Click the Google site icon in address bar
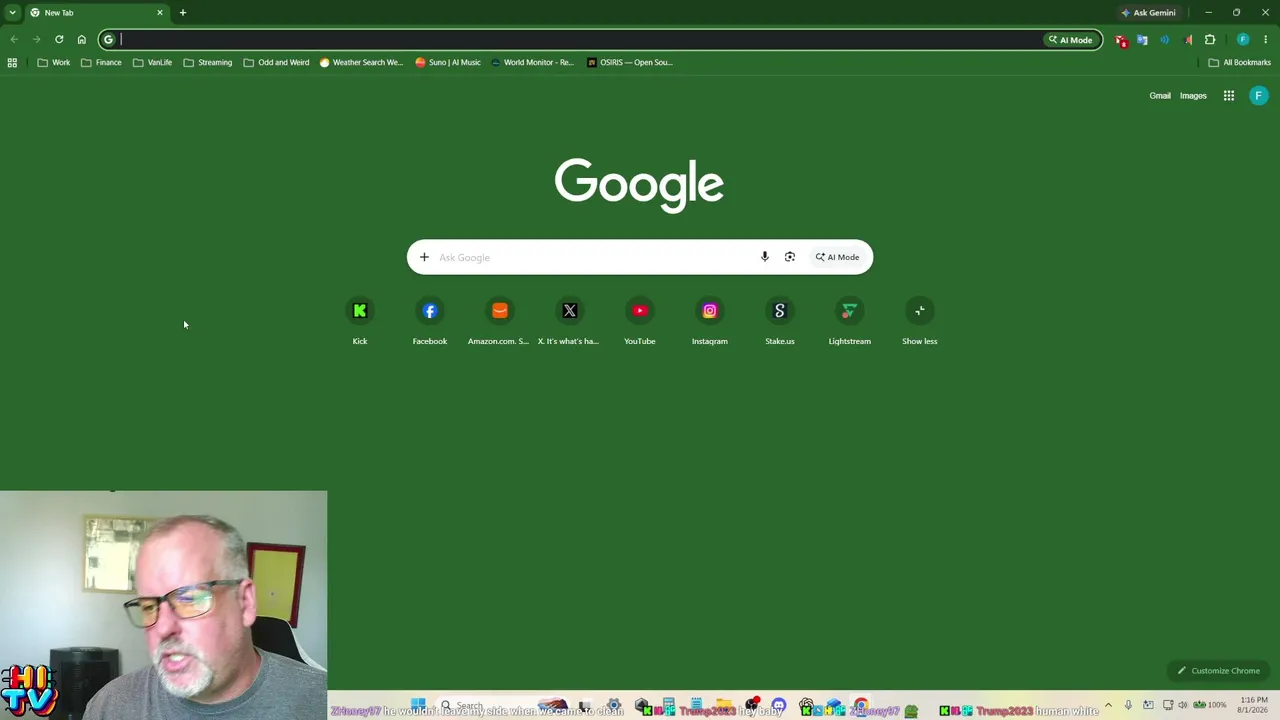1280x720 pixels. [x=109, y=40]
